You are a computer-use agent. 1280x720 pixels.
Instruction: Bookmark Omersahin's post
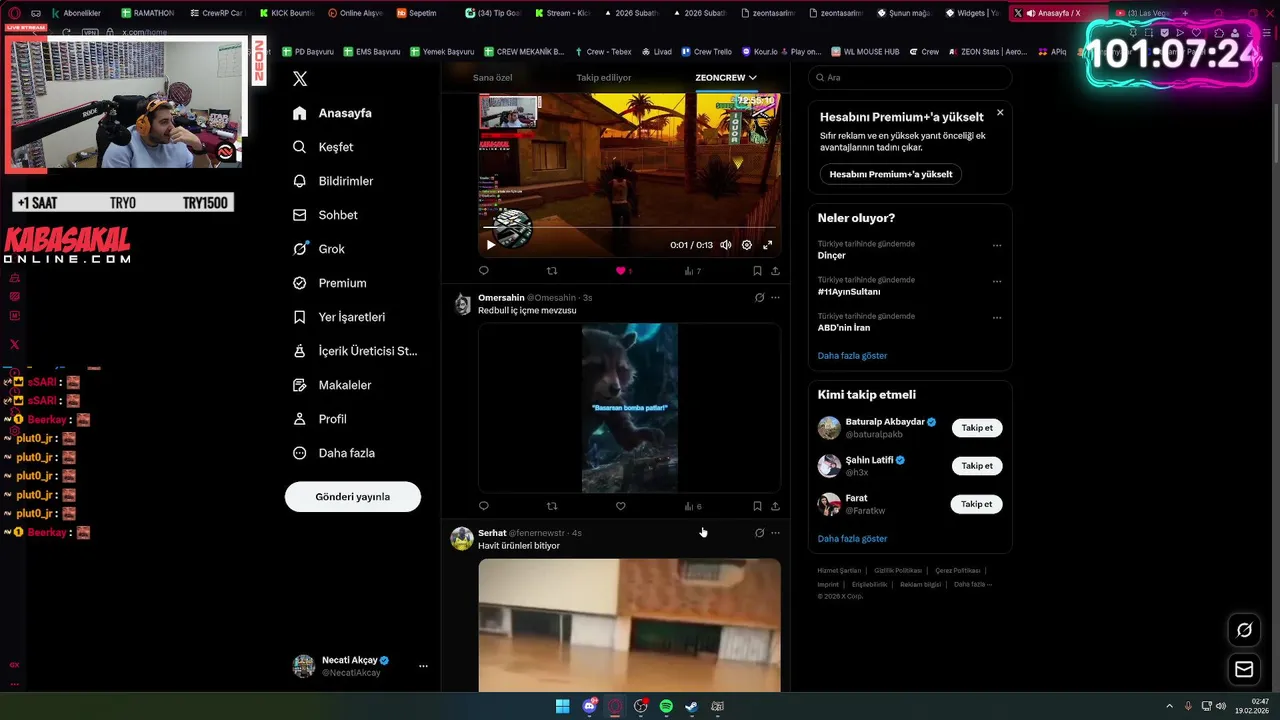[x=757, y=506]
